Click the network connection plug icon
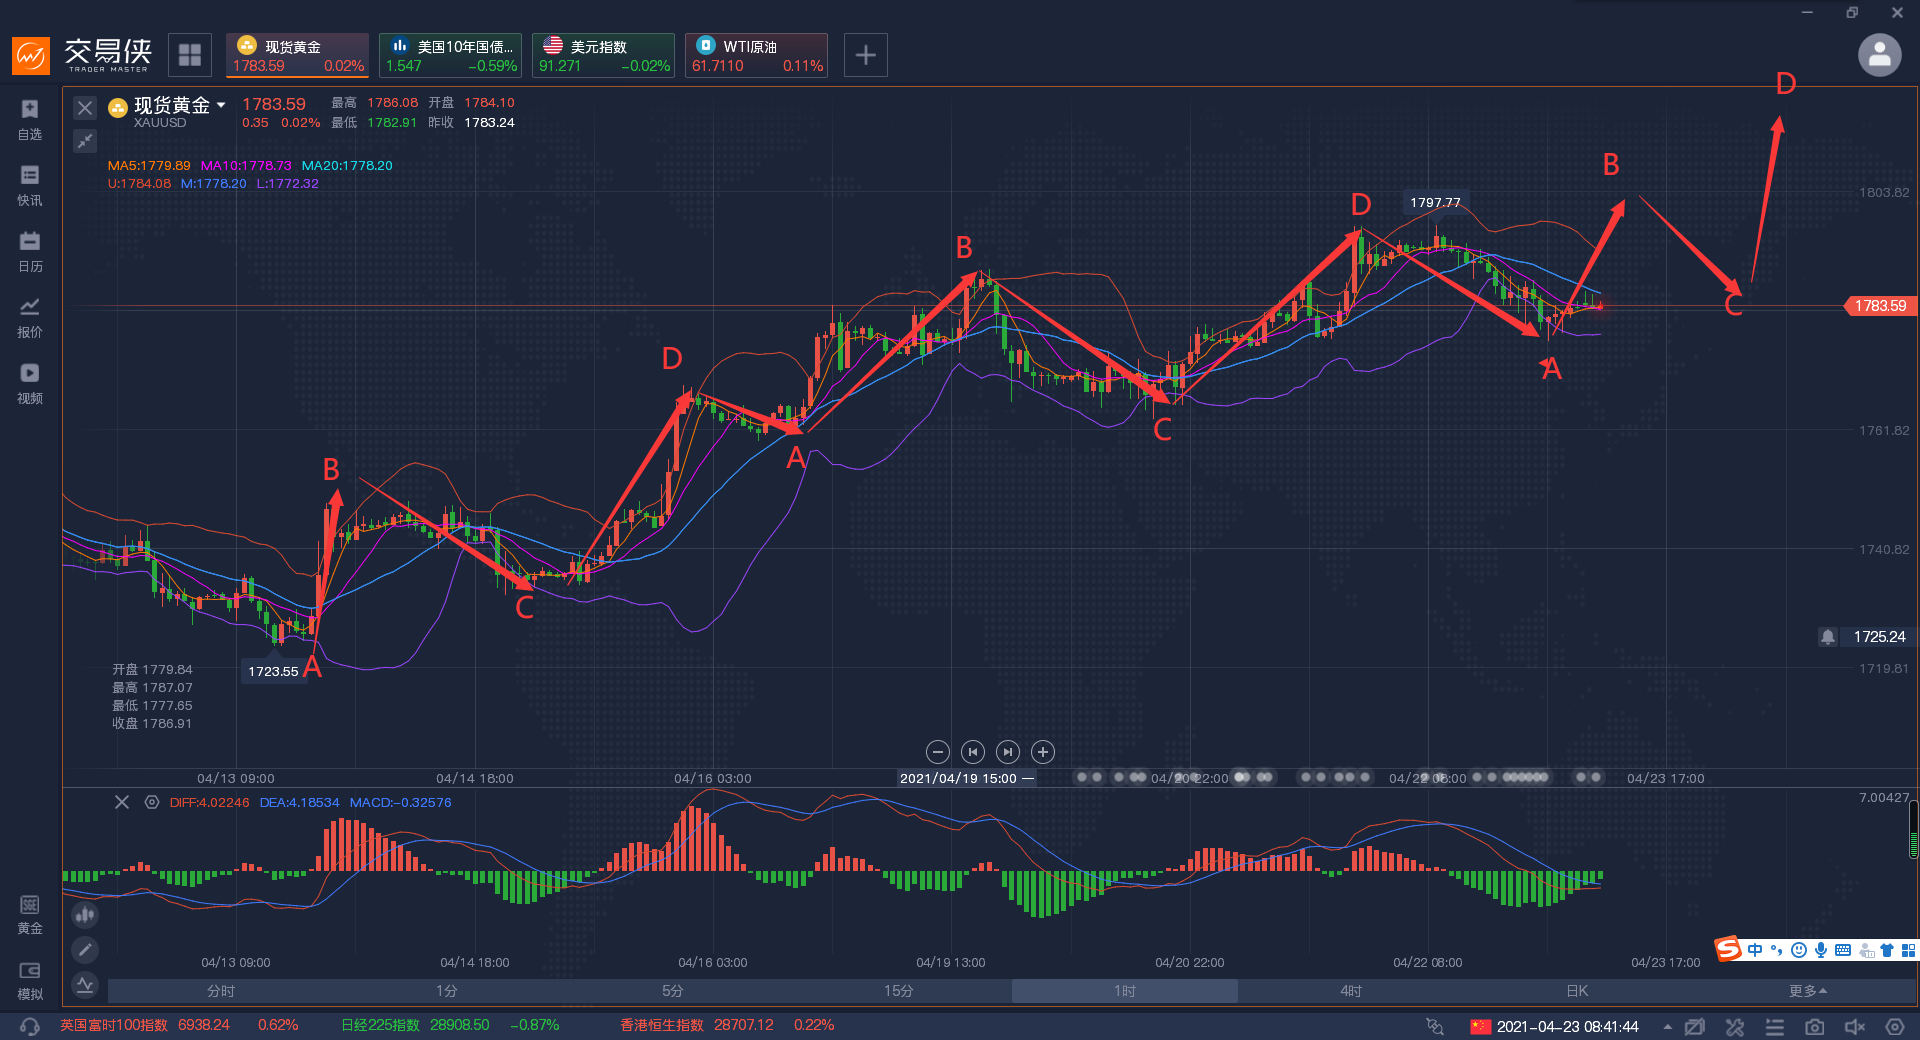 [x=1435, y=1027]
